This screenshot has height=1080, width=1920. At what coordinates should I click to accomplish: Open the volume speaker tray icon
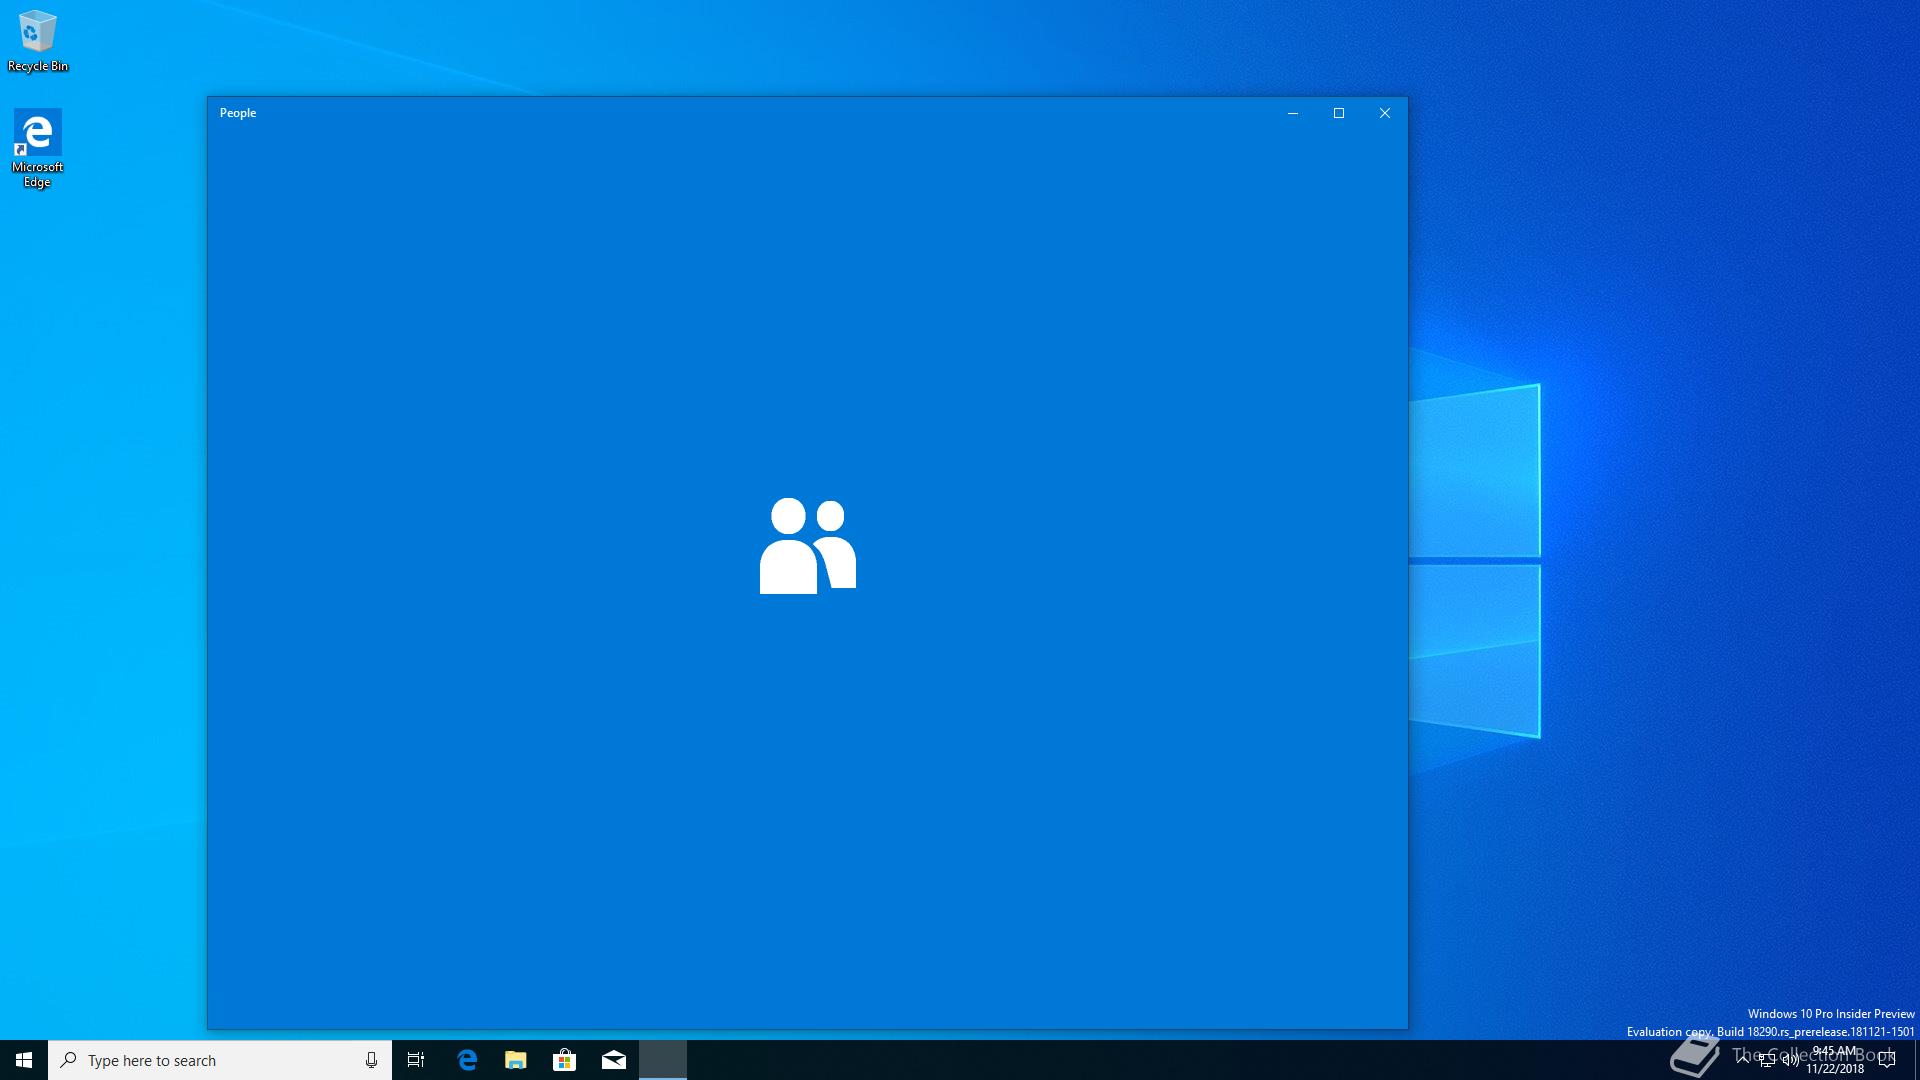[1790, 1060]
